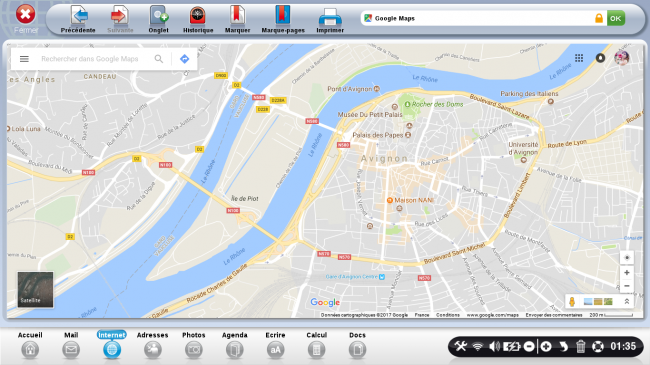Screen dimensions: 650x365
Task: Open the Conditions link
Action: [448, 315]
